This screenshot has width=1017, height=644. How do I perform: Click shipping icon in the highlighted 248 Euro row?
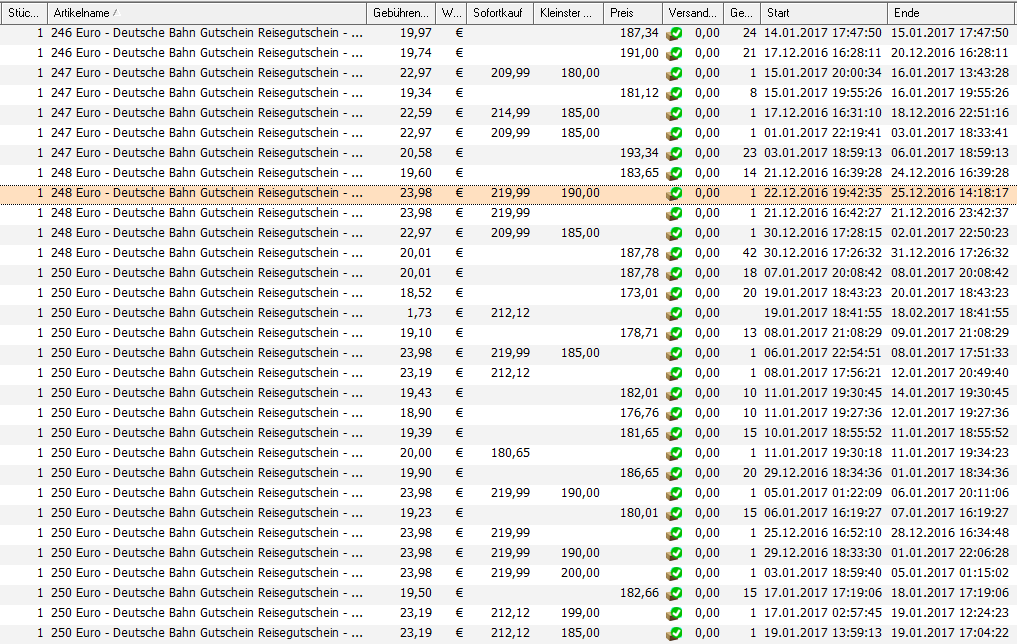(675, 193)
